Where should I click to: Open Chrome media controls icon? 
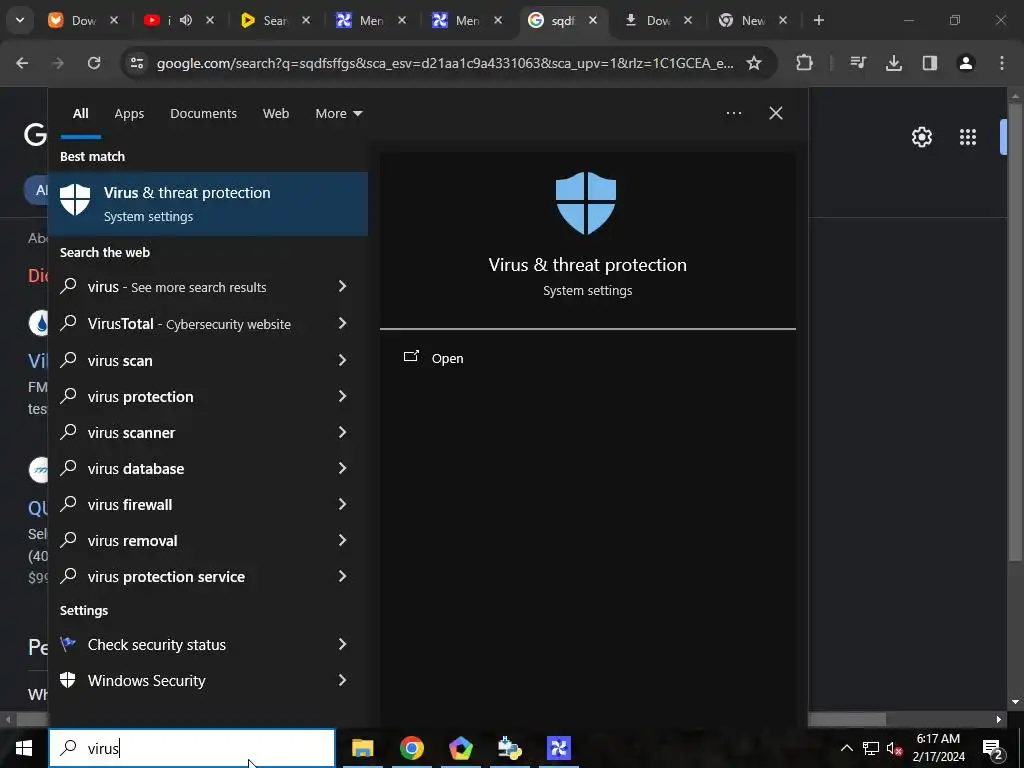(858, 63)
